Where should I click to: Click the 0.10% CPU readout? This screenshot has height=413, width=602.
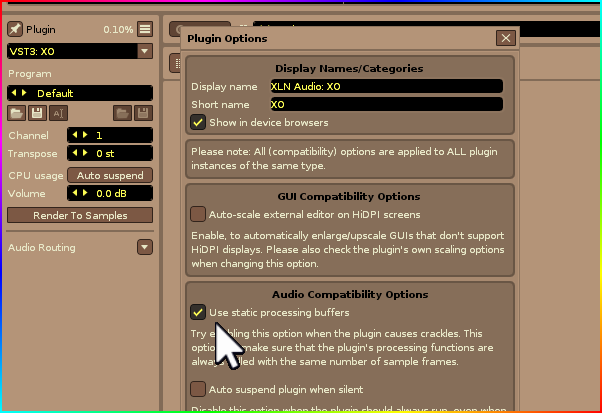(x=118, y=30)
